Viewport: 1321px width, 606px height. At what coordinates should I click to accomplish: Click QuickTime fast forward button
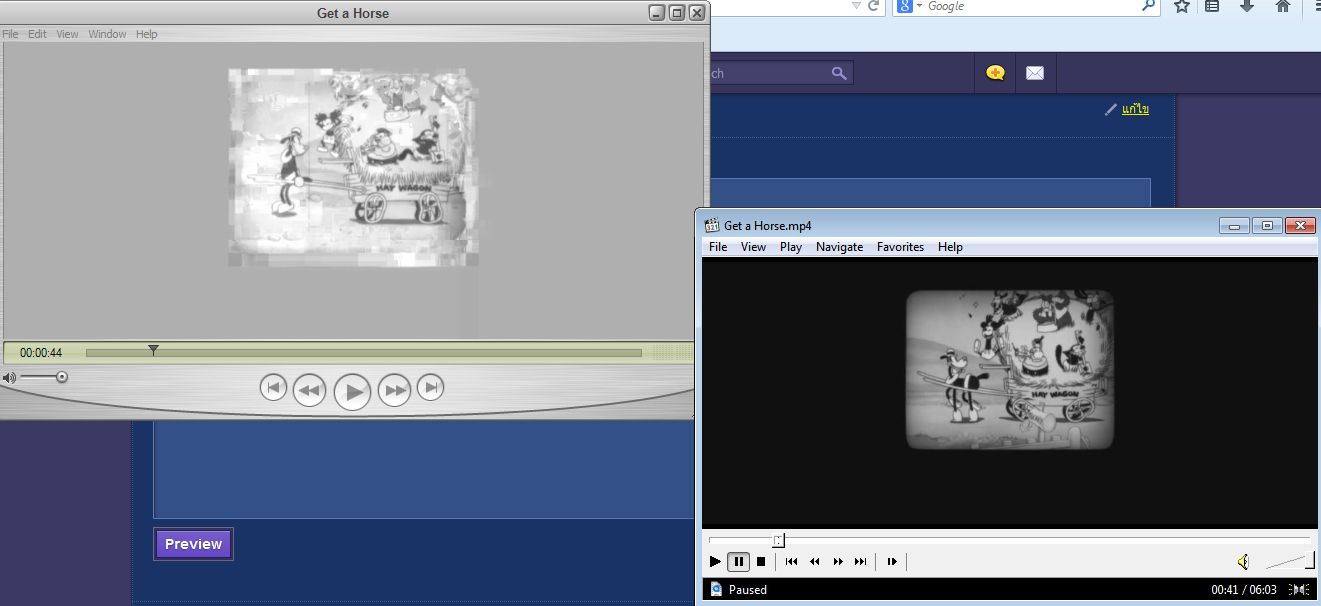395,390
